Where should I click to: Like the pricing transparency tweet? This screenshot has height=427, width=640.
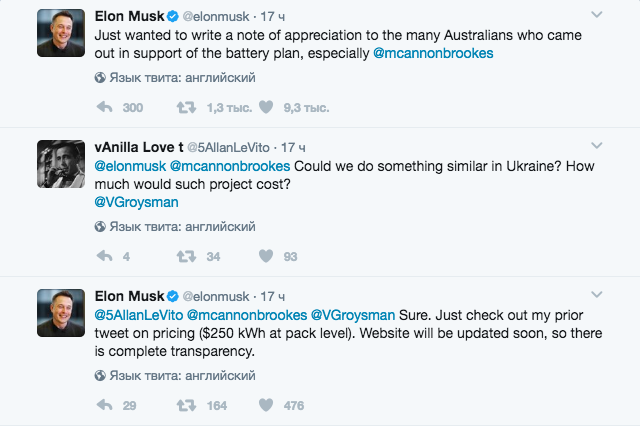point(265,405)
